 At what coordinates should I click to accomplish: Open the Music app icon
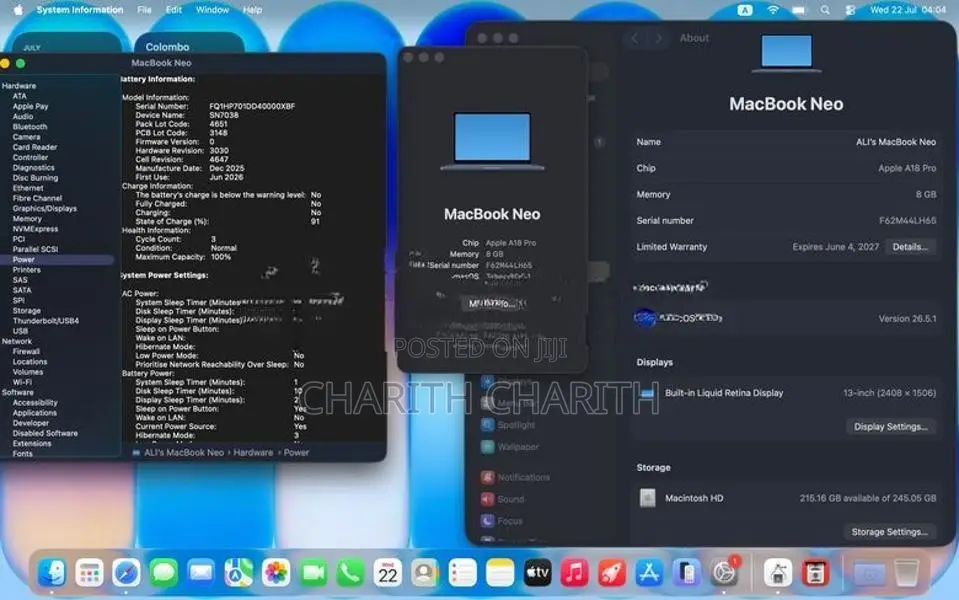coord(574,573)
